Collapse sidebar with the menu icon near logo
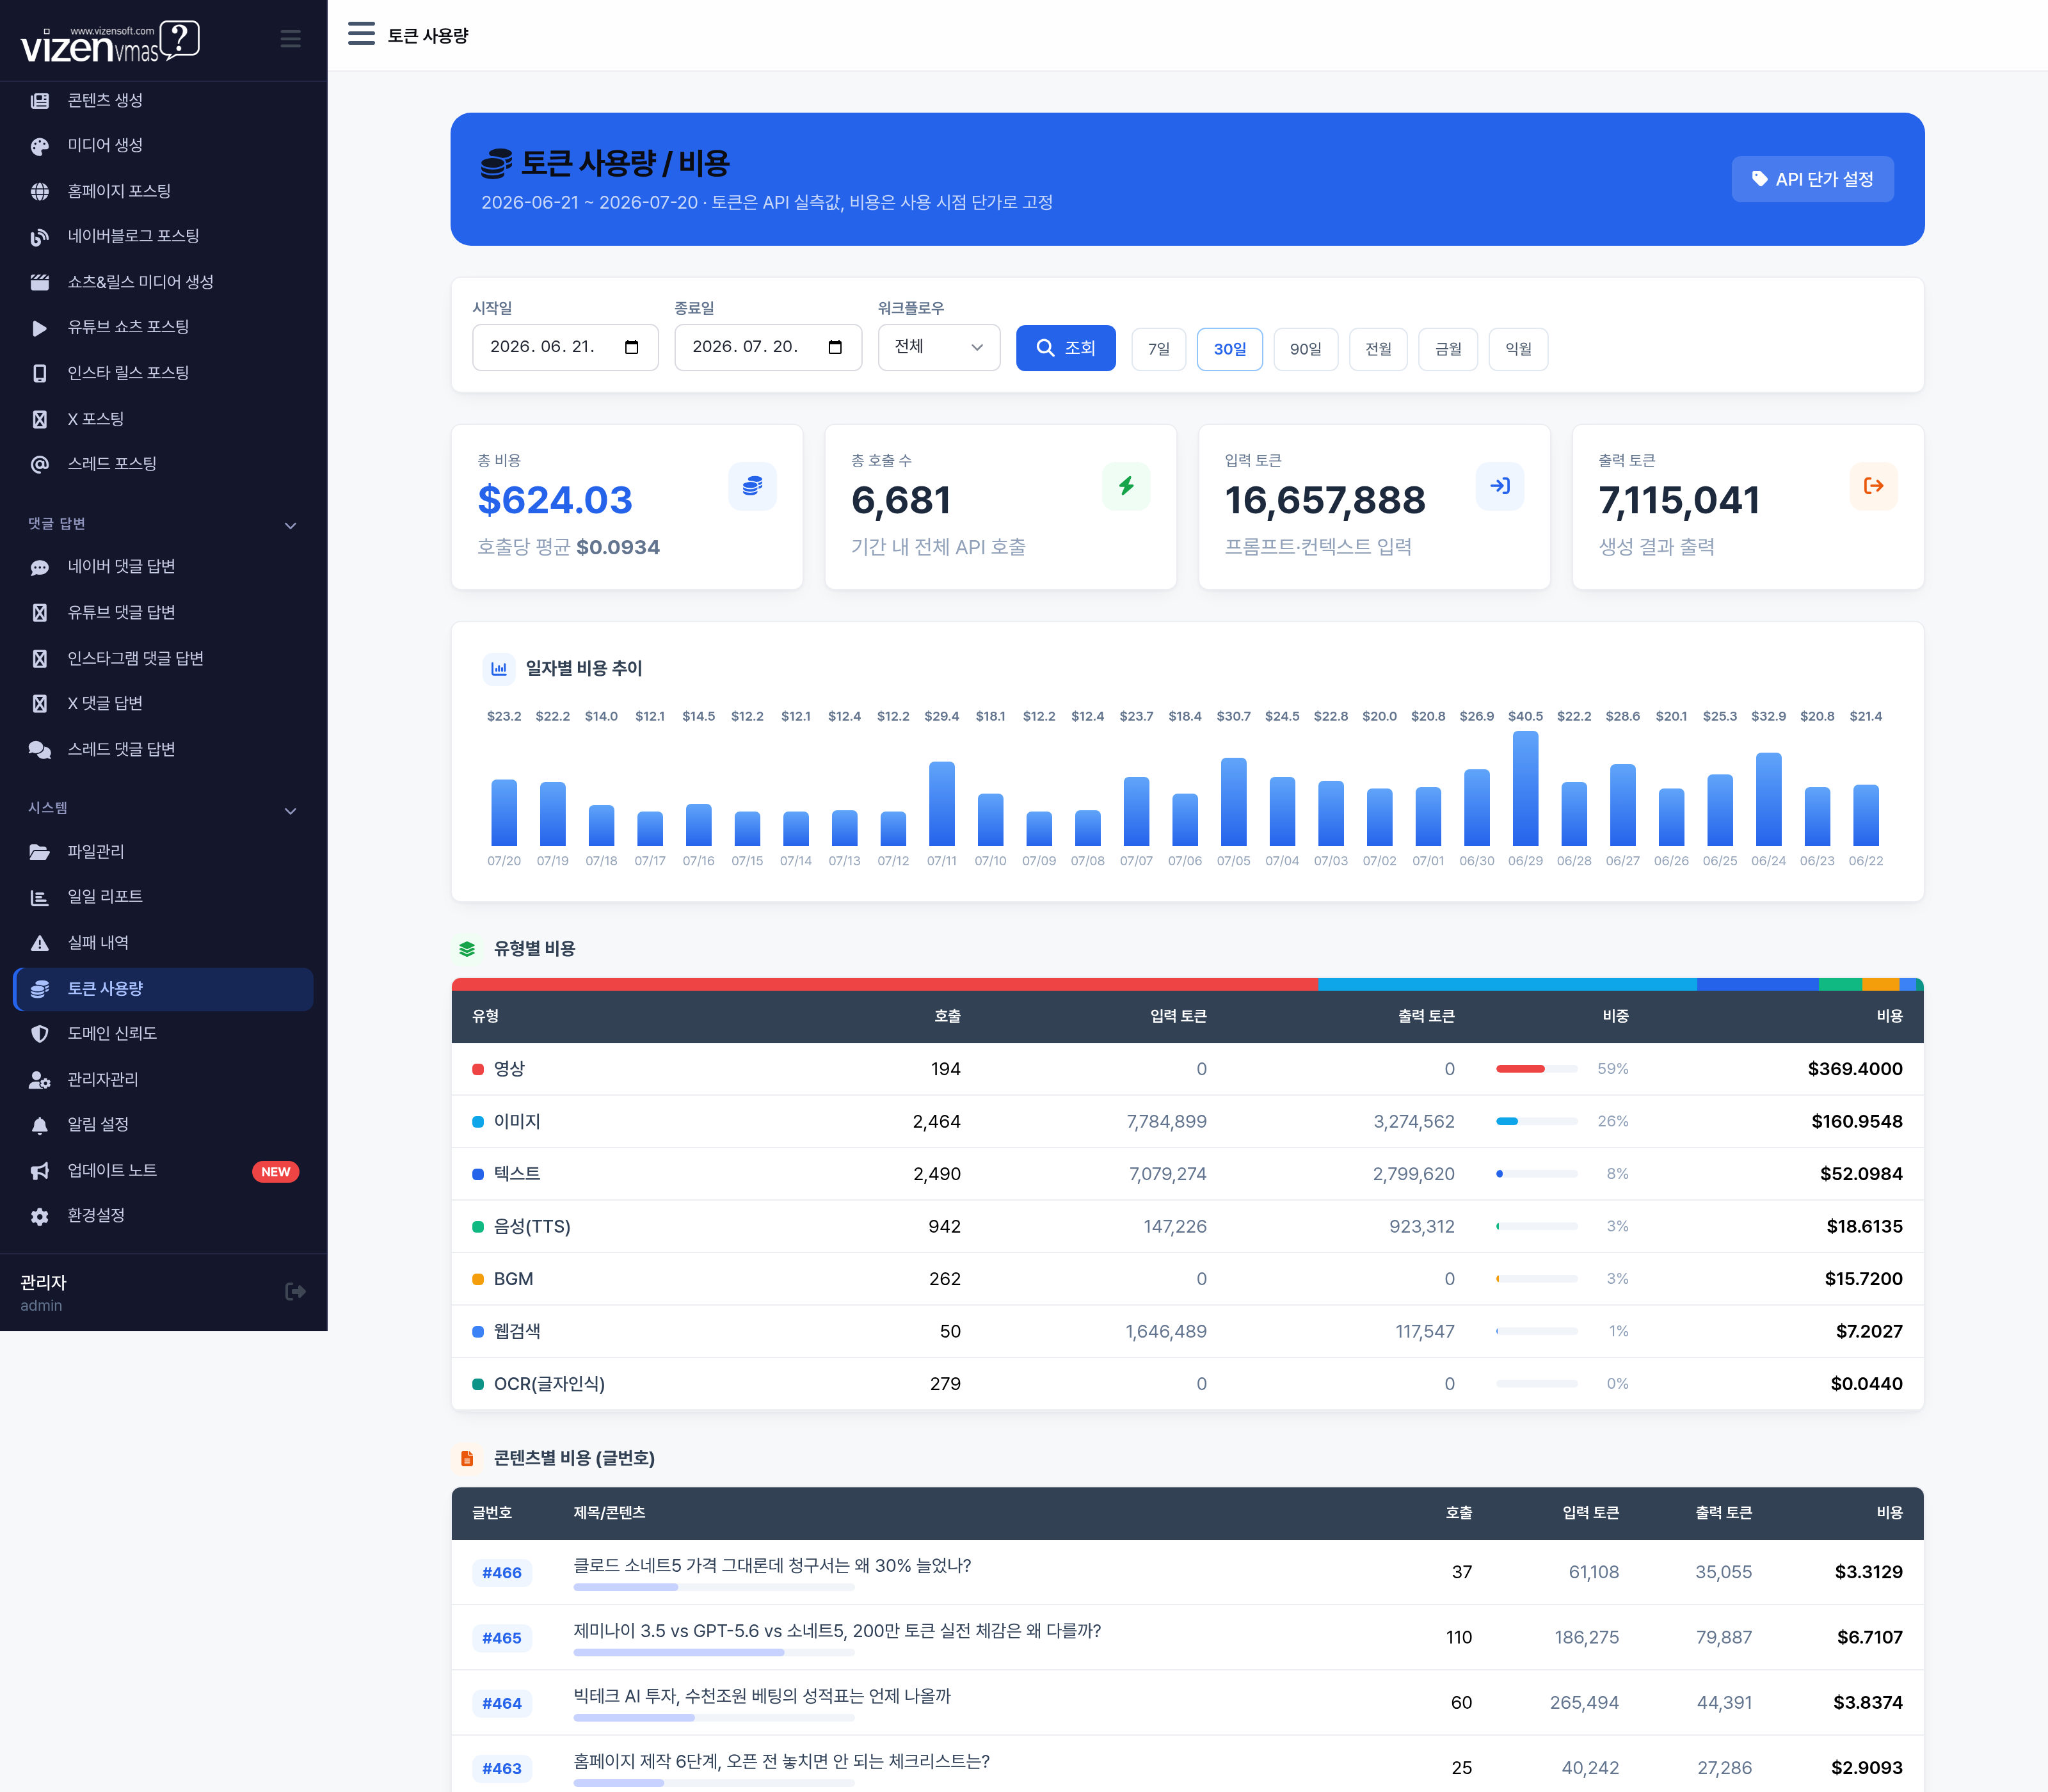This screenshot has width=2048, height=1792. pos(290,39)
